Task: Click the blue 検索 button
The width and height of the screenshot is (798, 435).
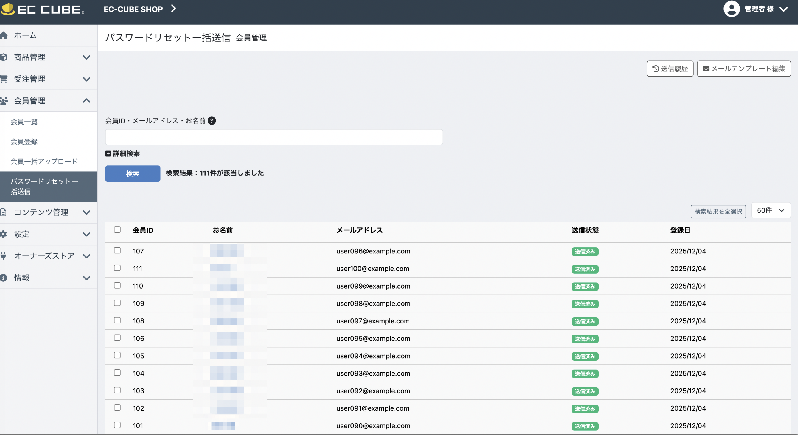Action: tap(132, 173)
